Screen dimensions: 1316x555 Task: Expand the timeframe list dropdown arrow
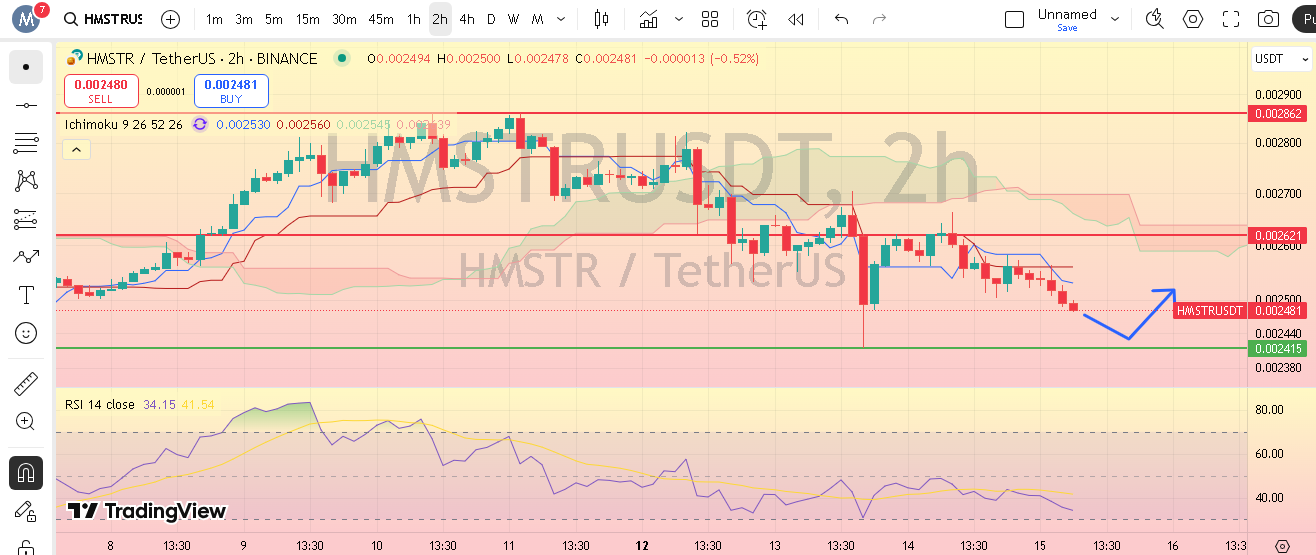tap(562, 19)
